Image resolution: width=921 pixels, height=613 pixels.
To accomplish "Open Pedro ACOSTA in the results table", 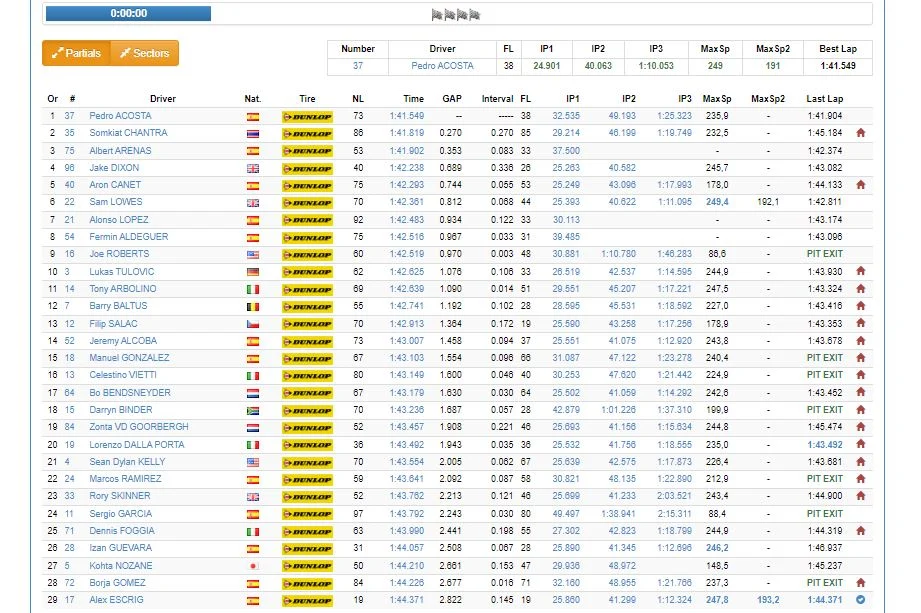I will [120, 116].
